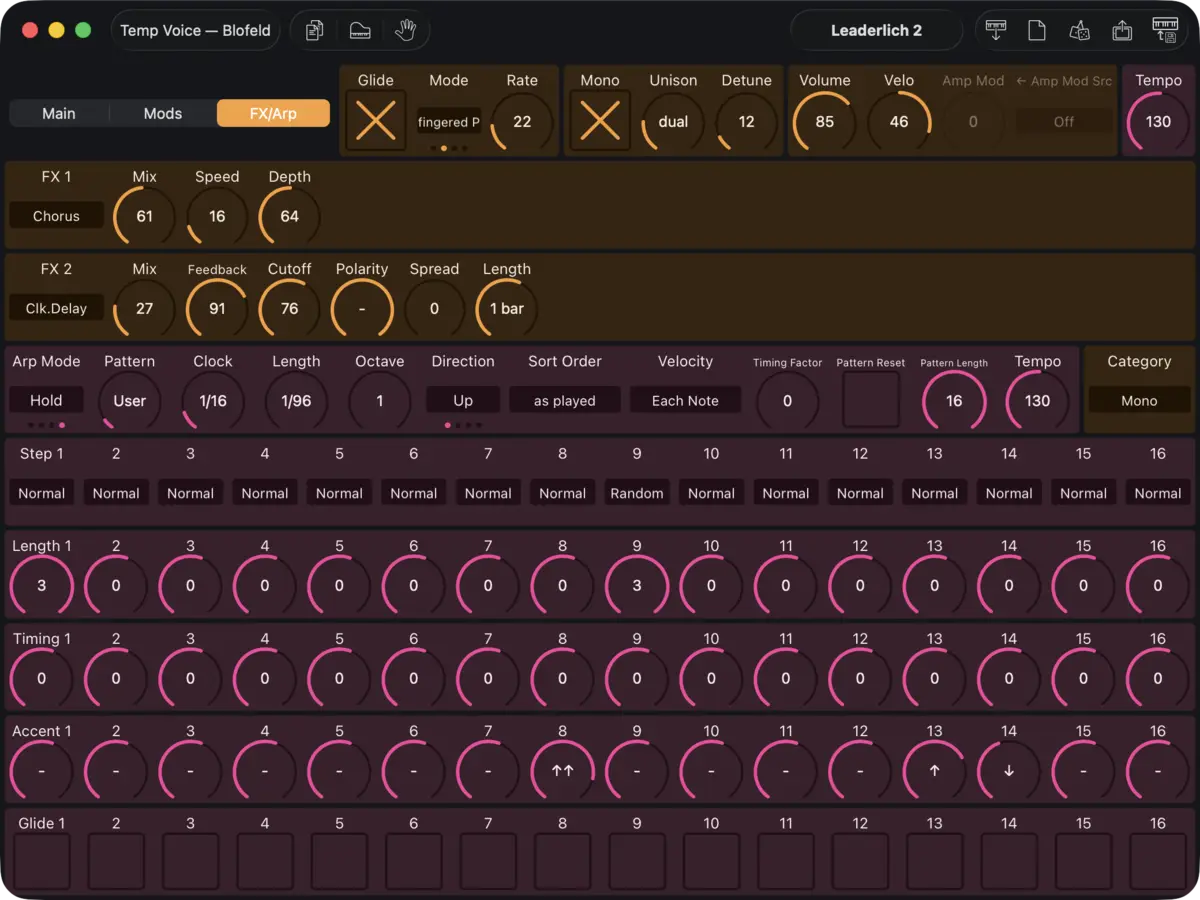Enable the Glide step 16 box
1200x900 pixels.
[1158, 862]
